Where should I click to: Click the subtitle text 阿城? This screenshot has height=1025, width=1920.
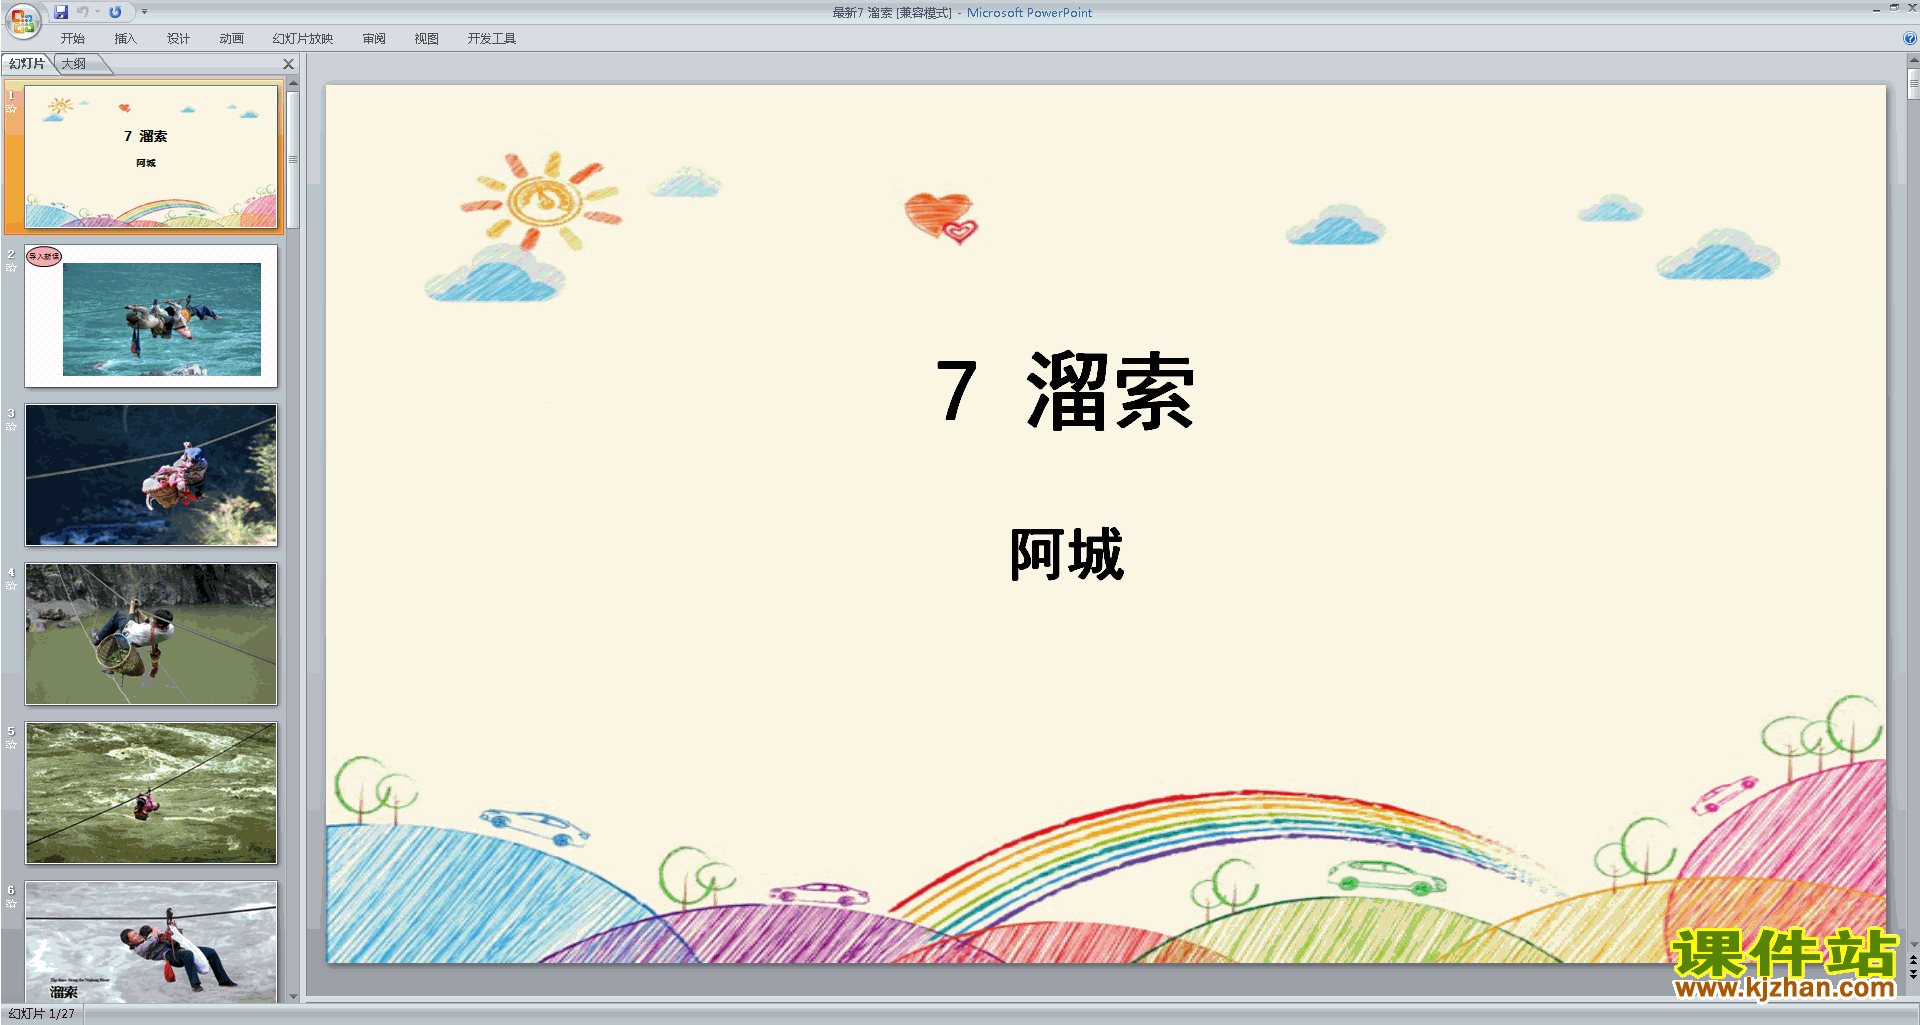pyautogui.click(x=1067, y=554)
